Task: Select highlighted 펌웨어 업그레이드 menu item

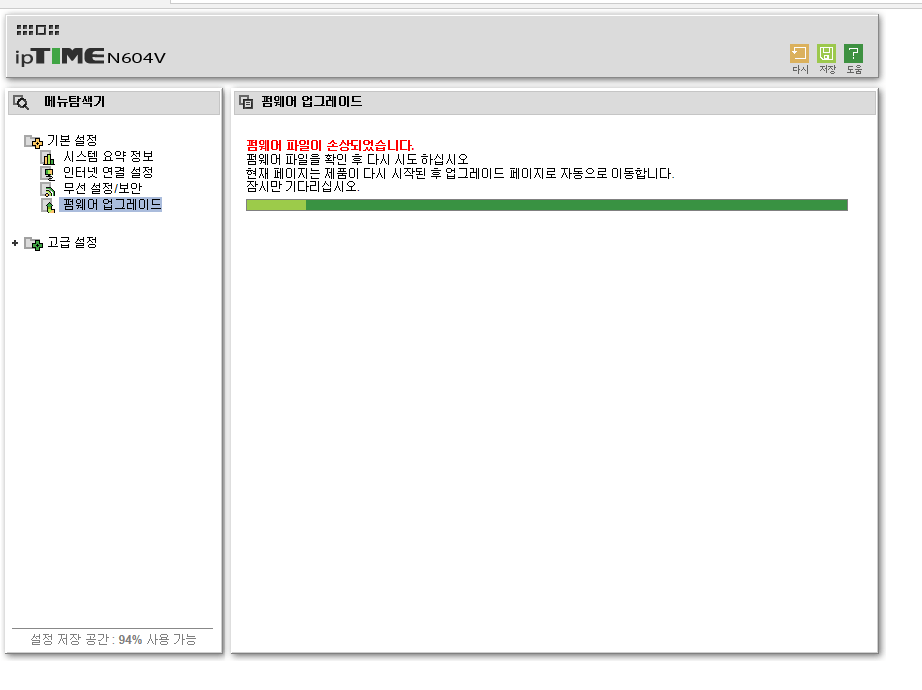Action: click(x=111, y=204)
